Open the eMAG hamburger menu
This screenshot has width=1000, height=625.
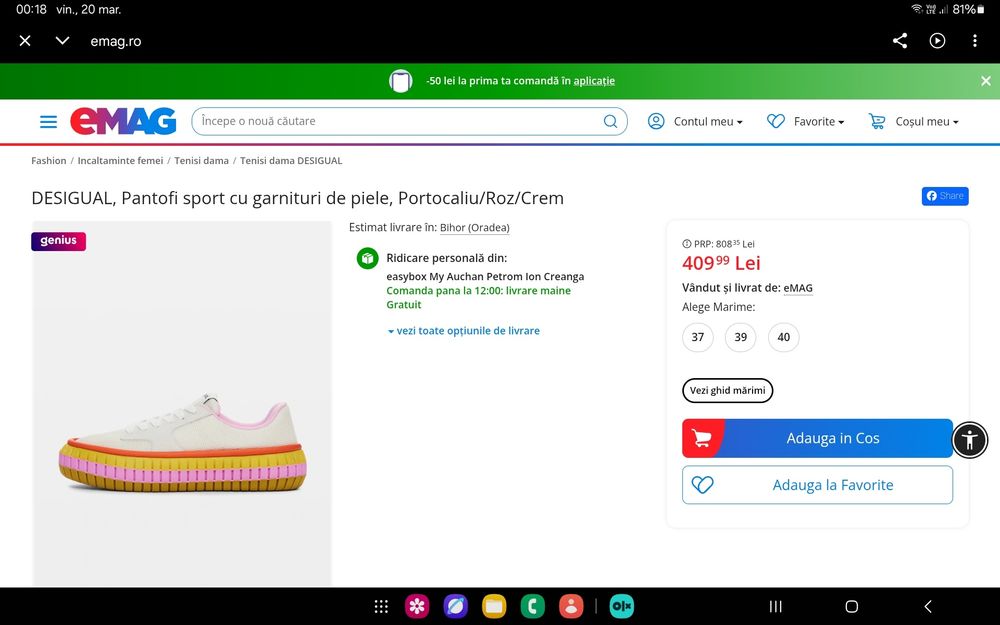coord(48,121)
